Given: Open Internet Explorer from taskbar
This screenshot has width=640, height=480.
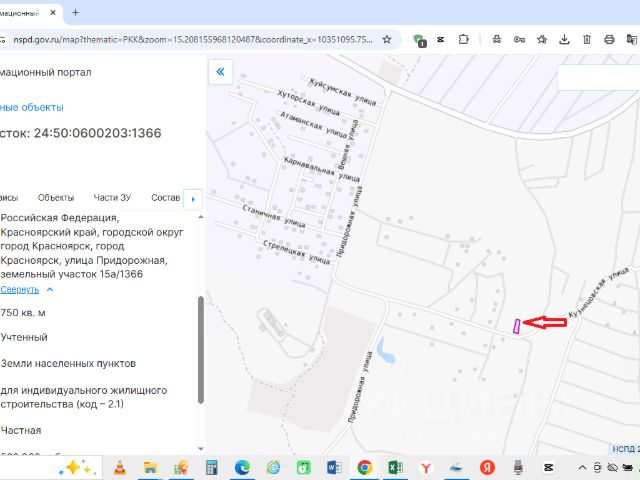Looking at the screenshot, I should coord(273,467).
